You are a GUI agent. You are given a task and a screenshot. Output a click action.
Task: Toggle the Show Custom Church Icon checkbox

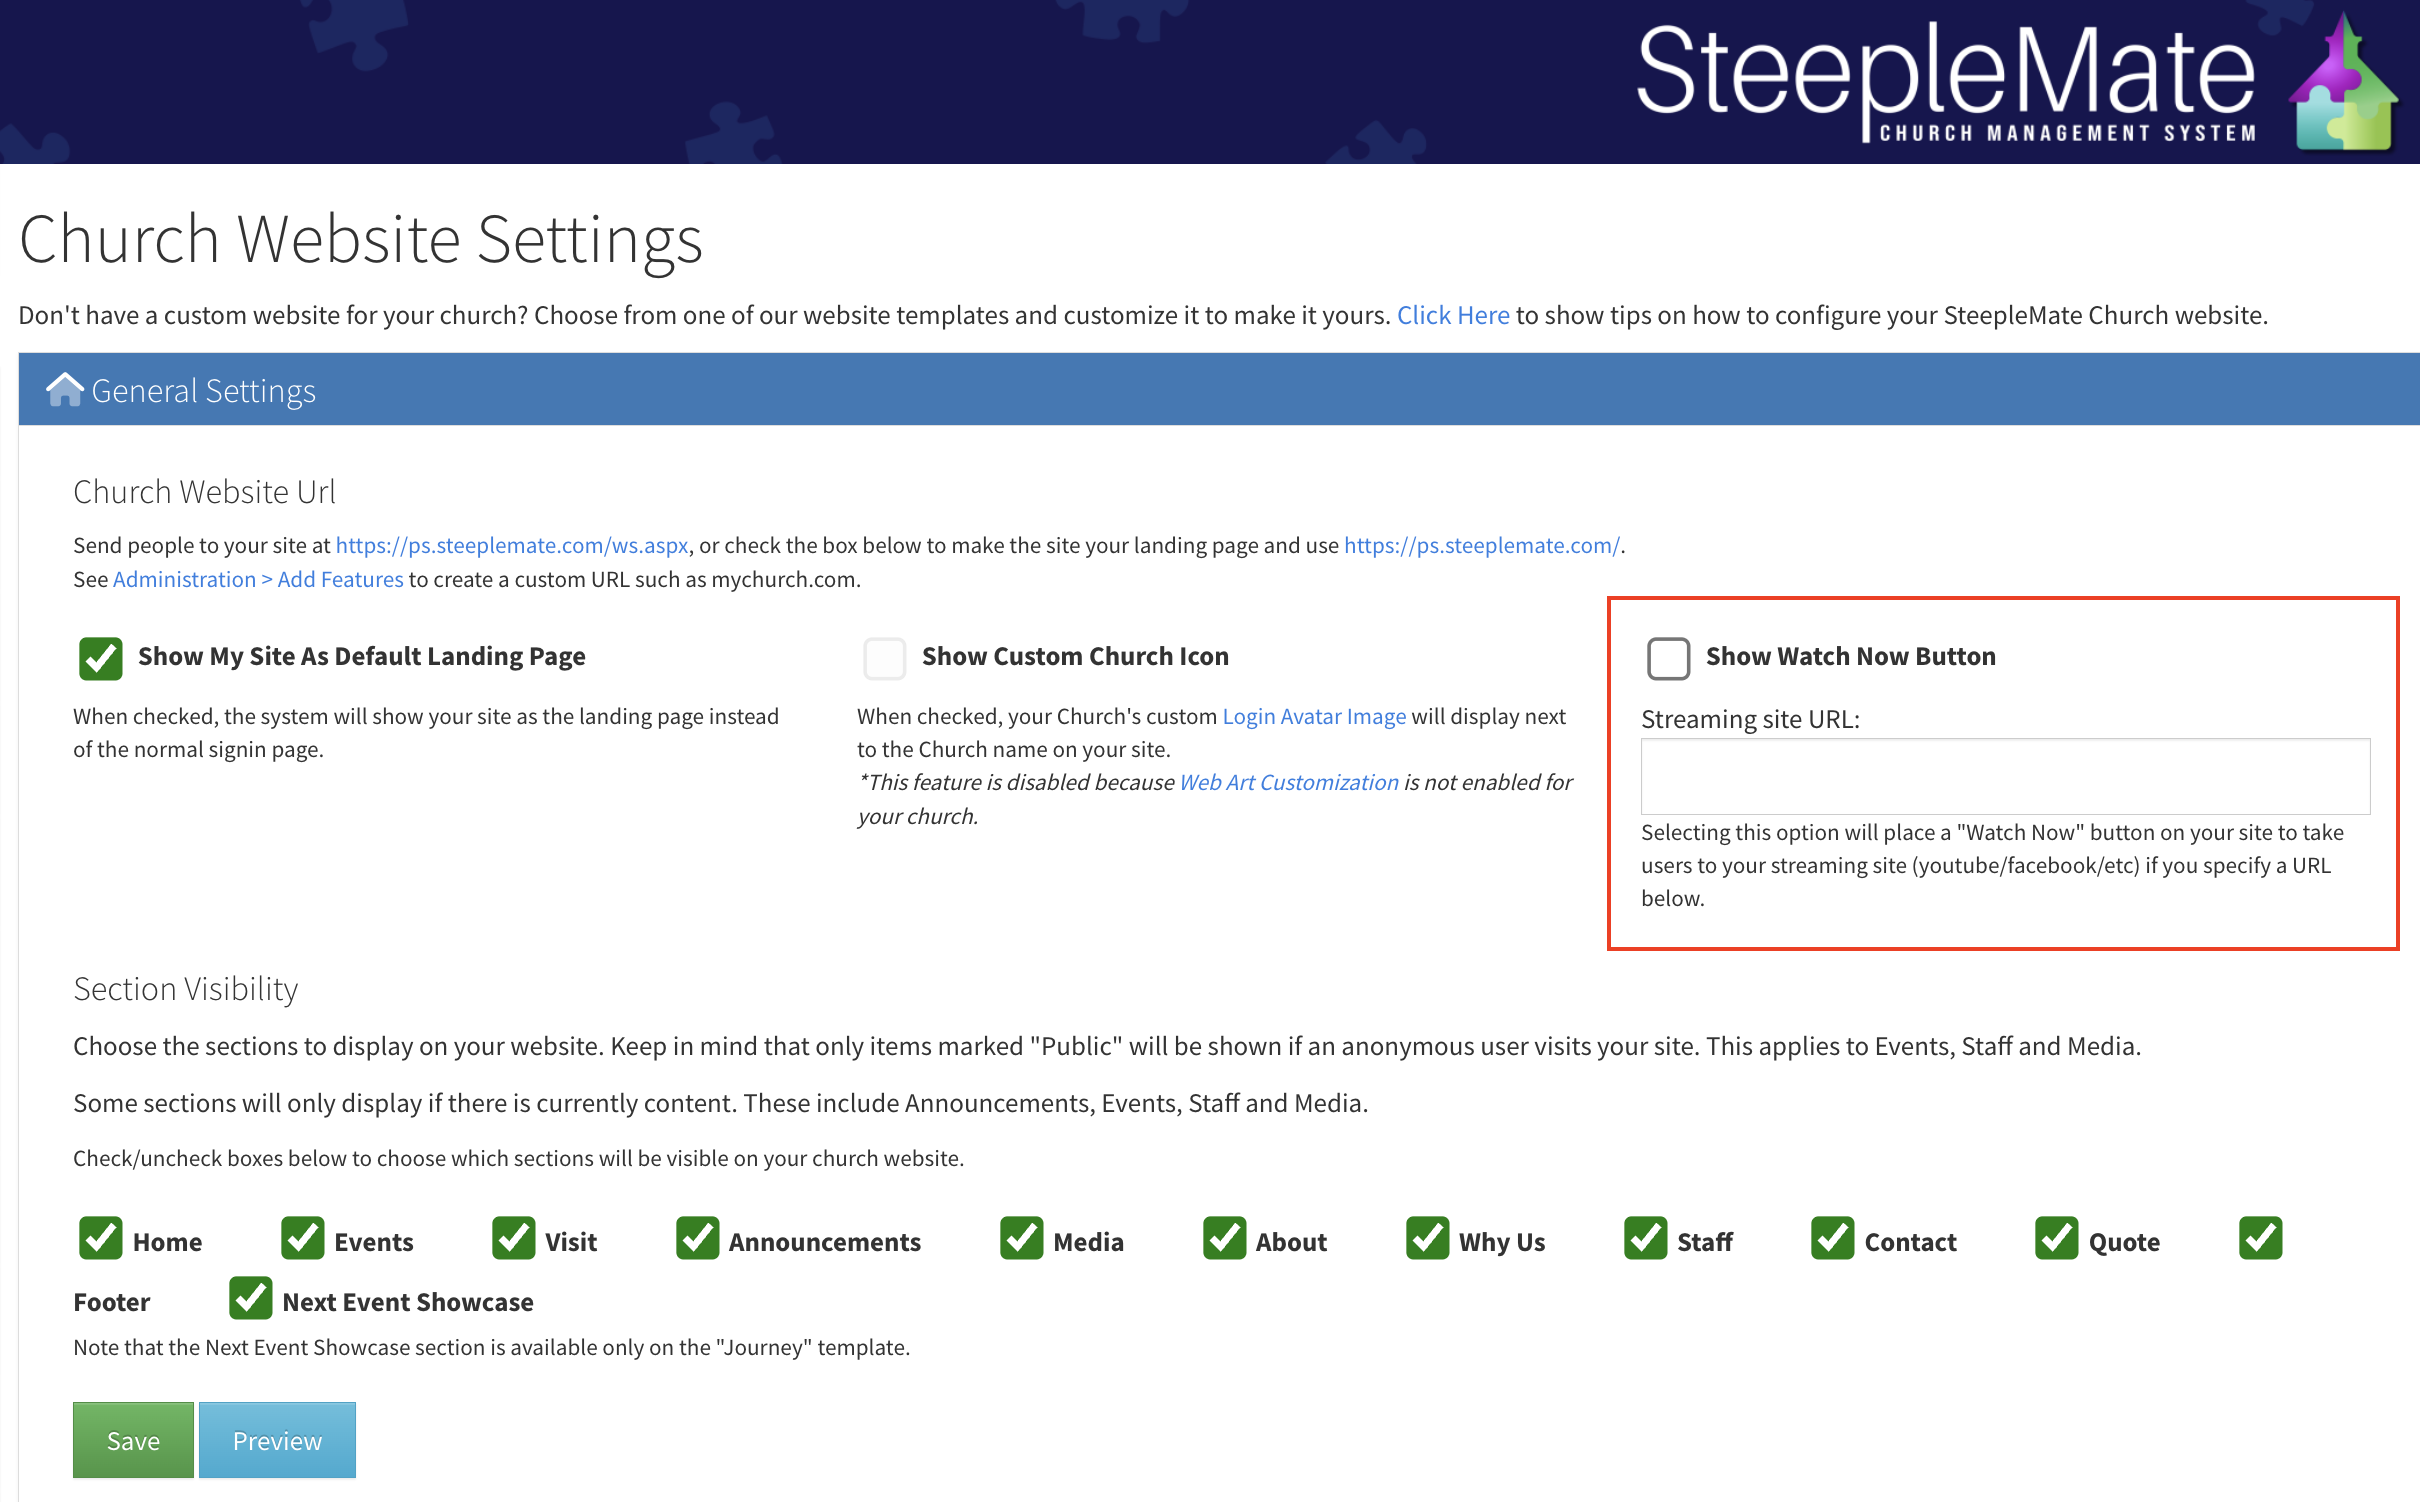click(x=884, y=658)
